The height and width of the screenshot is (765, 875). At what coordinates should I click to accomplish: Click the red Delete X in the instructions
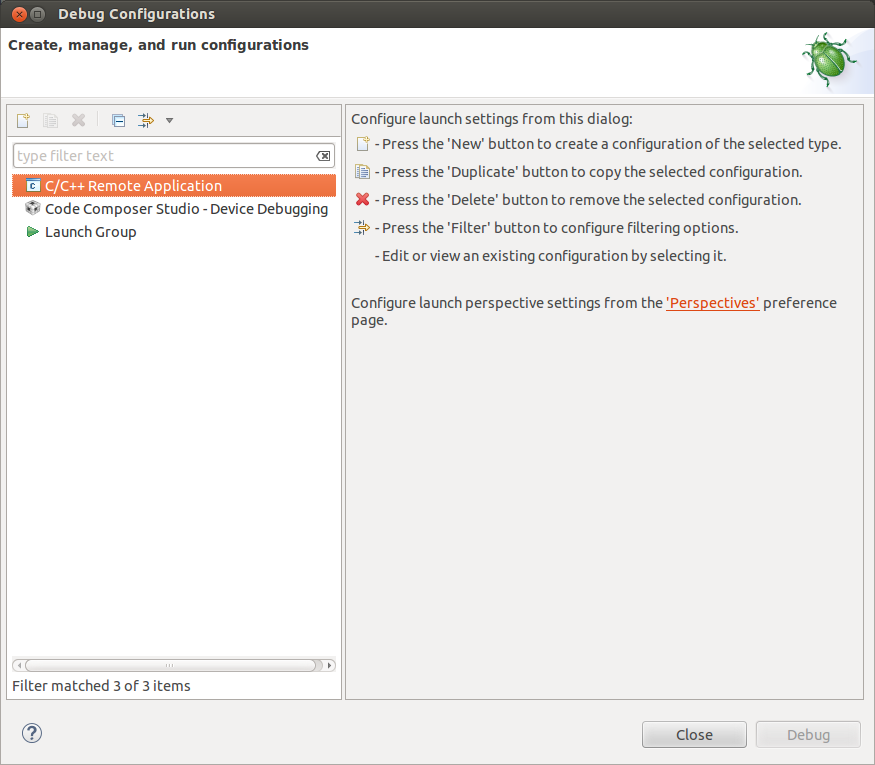click(x=363, y=199)
